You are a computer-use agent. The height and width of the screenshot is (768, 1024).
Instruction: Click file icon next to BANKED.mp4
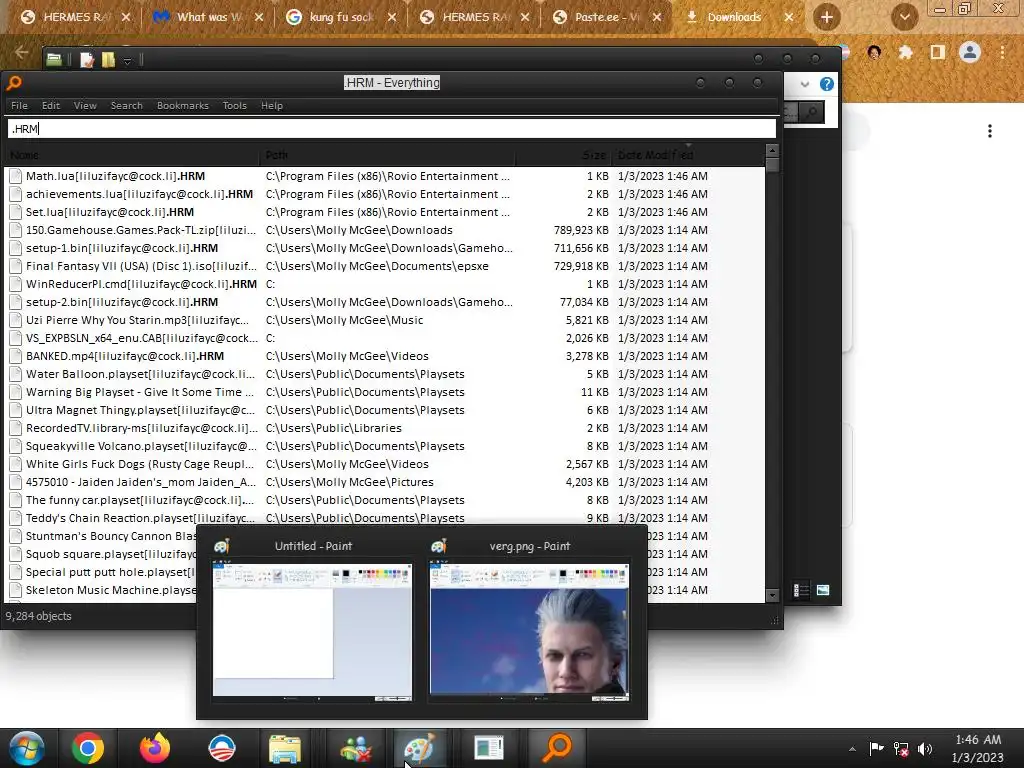pyautogui.click(x=16, y=356)
